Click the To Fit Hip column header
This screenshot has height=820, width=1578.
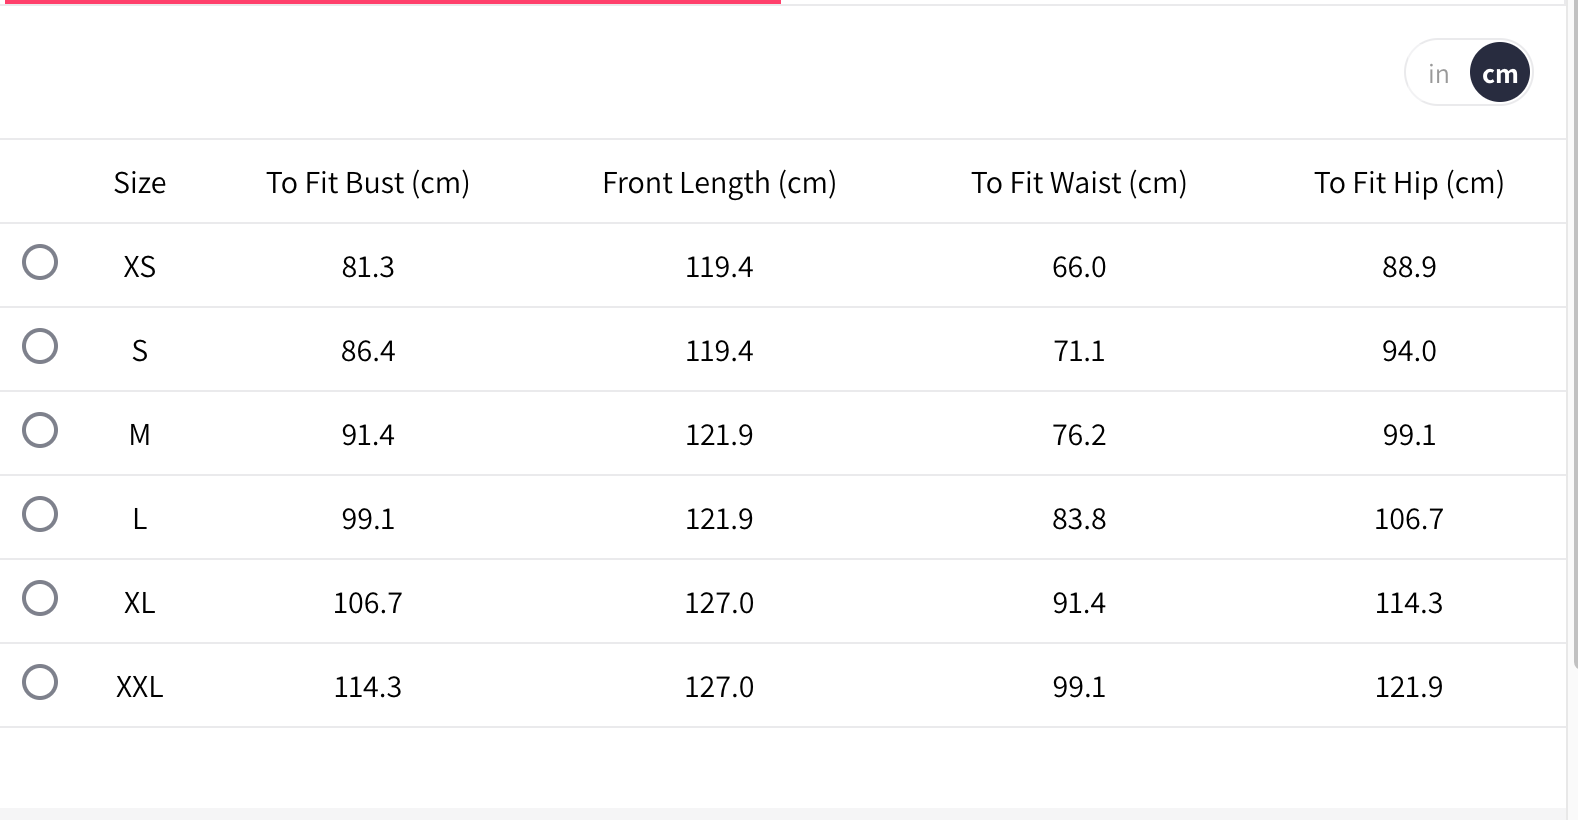point(1408,183)
